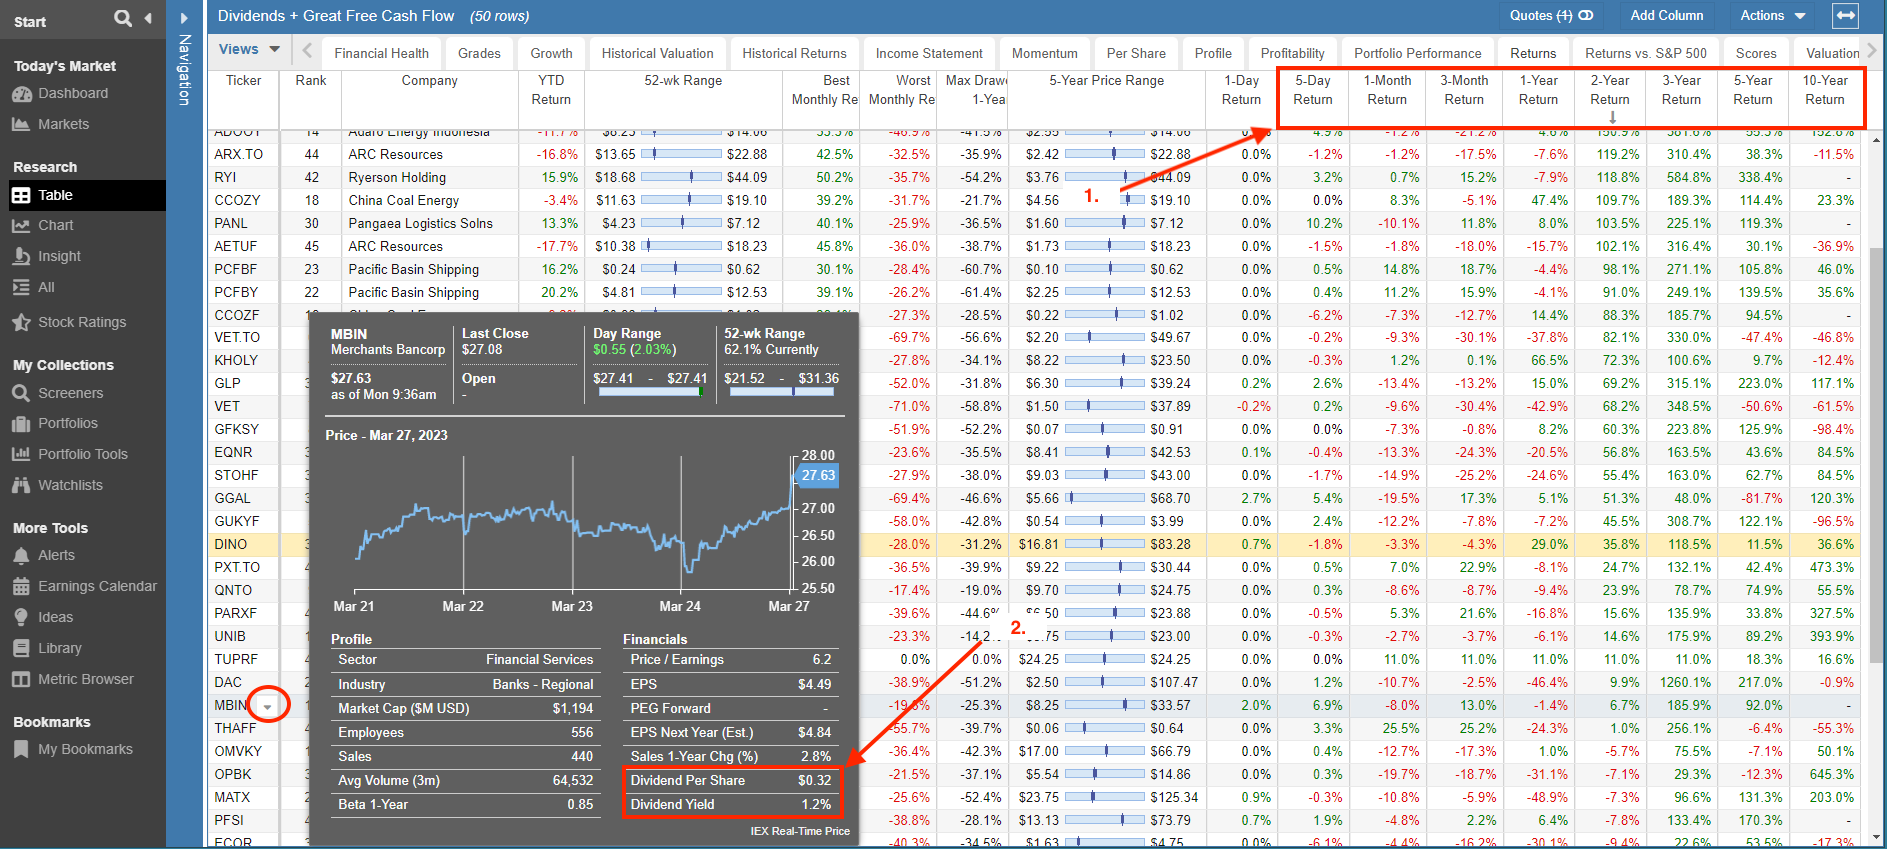Click the 5-Year Price Range bar for DINO
The width and height of the screenshot is (1887, 849).
click(1104, 544)
